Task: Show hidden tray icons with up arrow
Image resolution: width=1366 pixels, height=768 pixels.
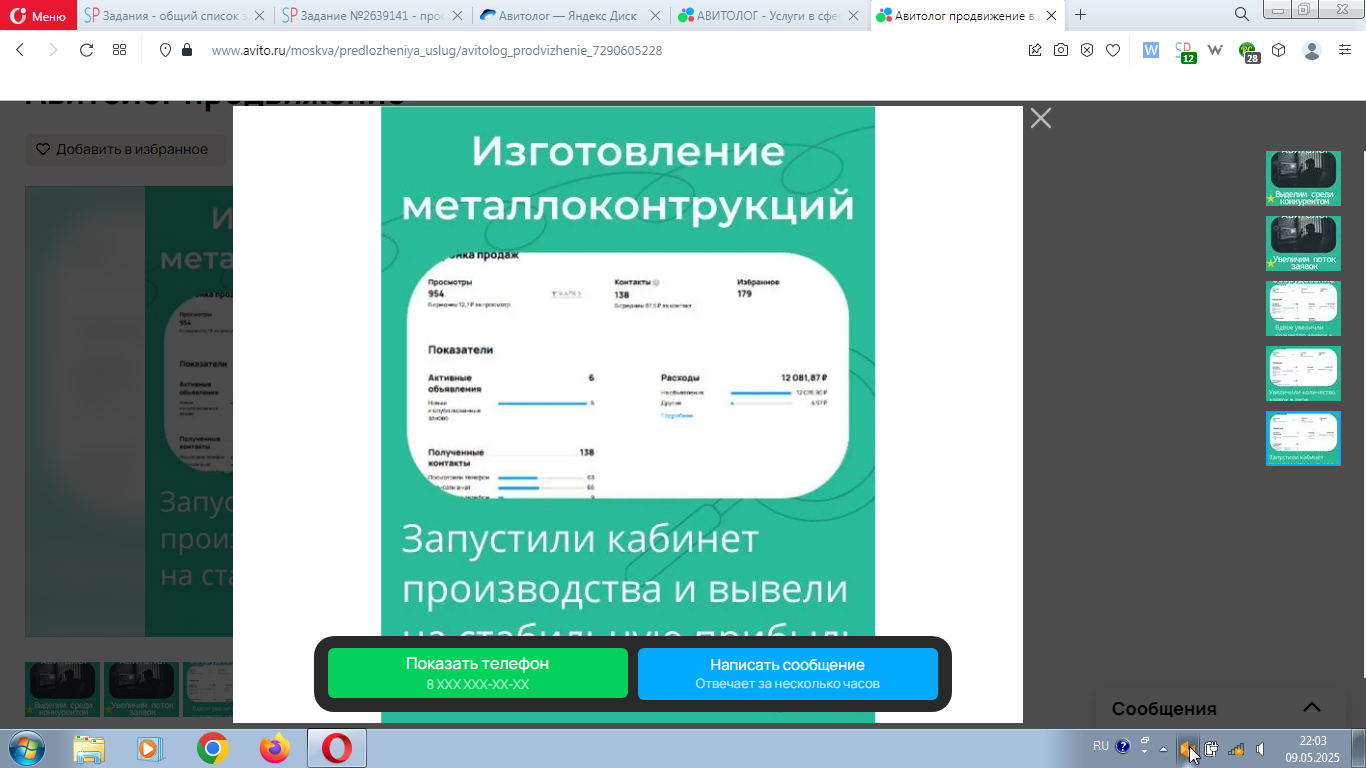Action: point(1163,748)
